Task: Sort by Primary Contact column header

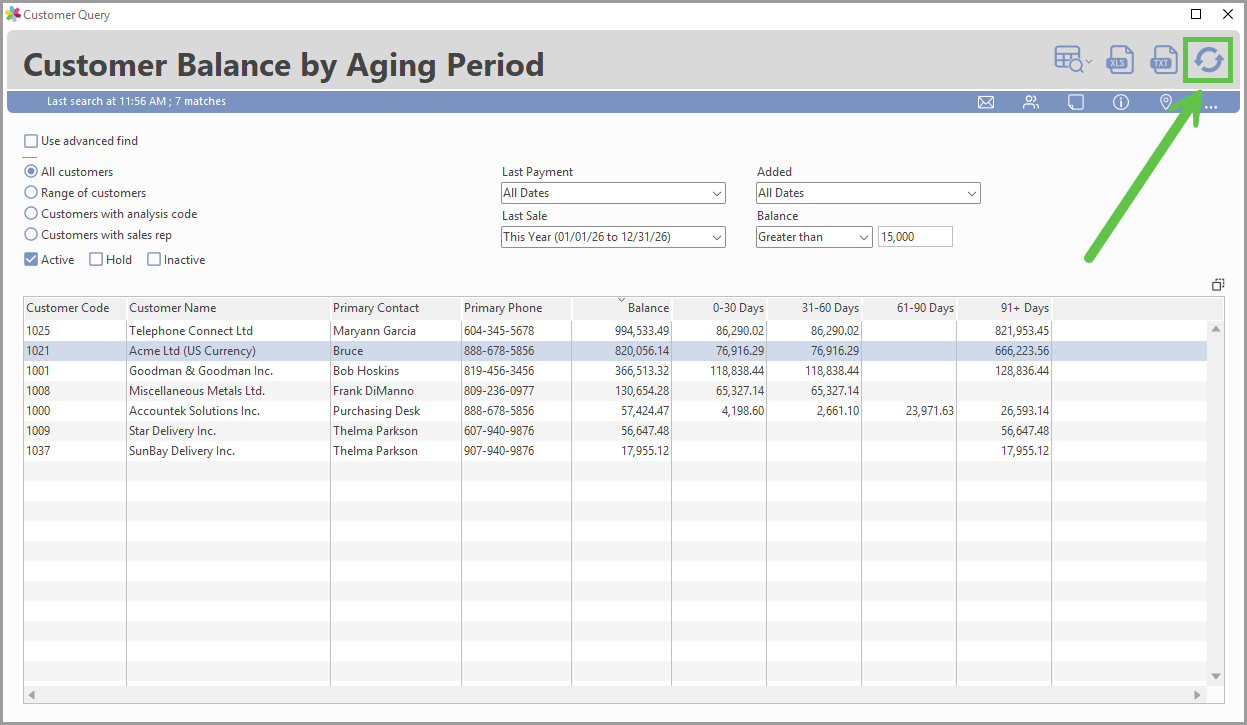Action: click(x=395, y=308)
